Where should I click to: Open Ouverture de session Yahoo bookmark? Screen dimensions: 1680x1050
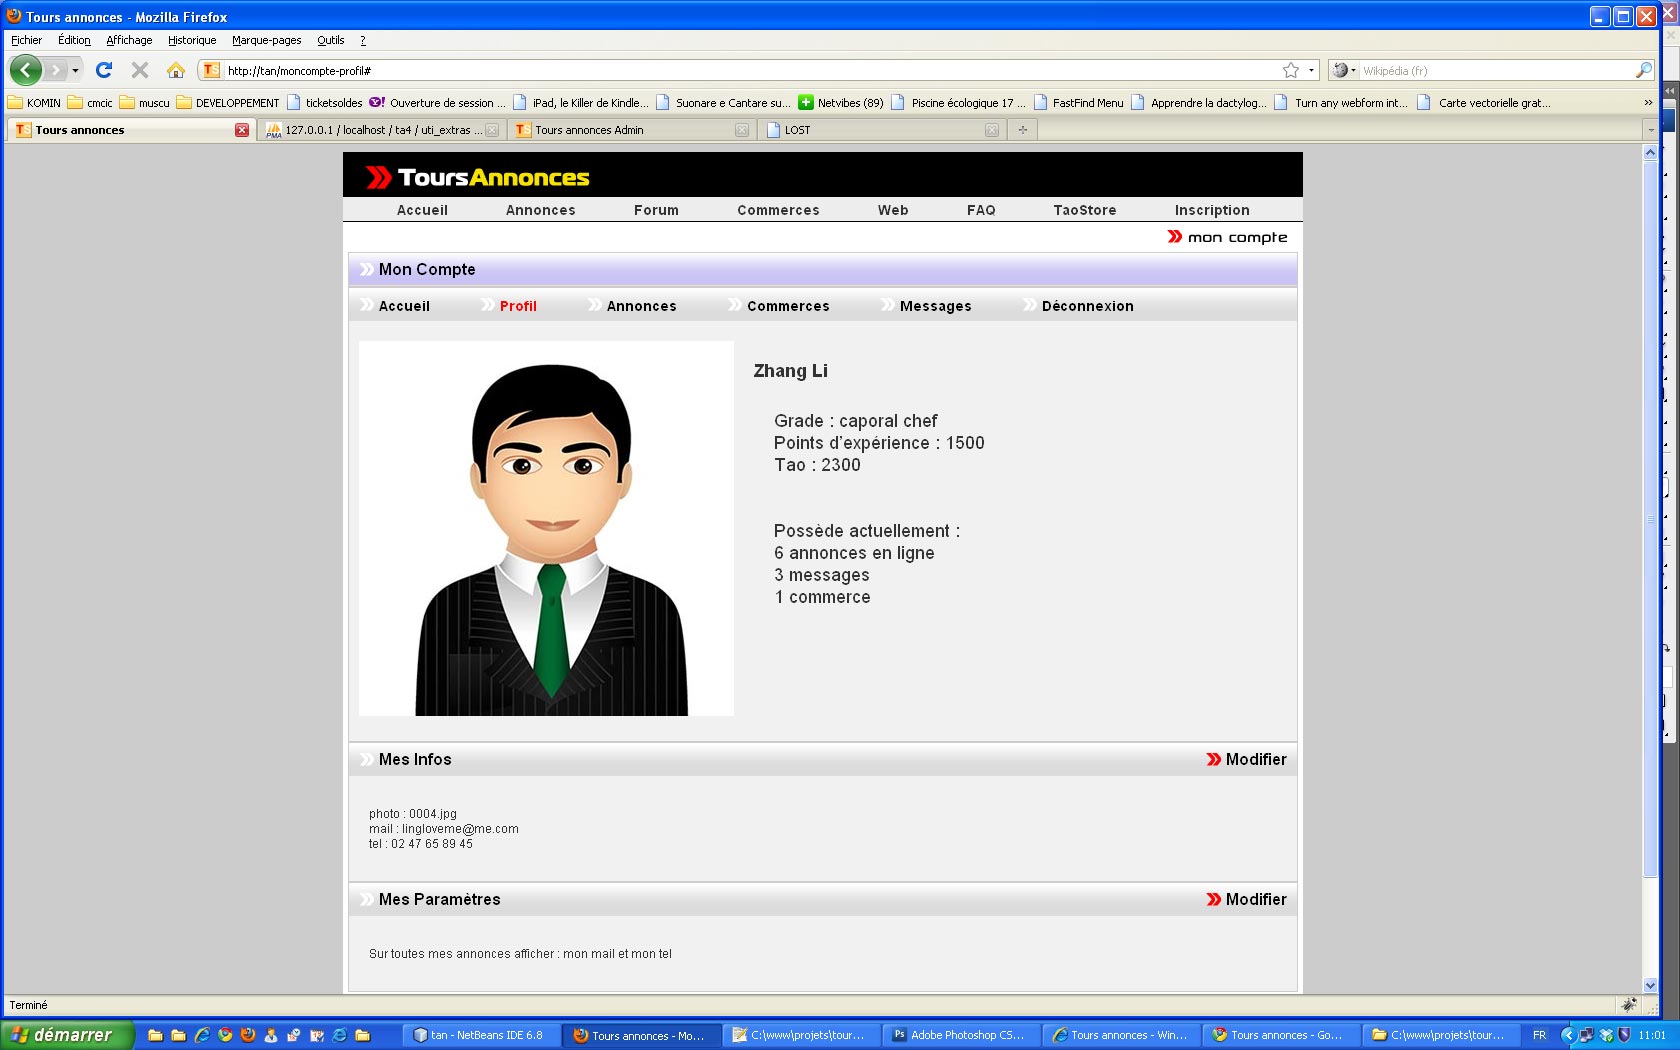(x=437, y=102)
